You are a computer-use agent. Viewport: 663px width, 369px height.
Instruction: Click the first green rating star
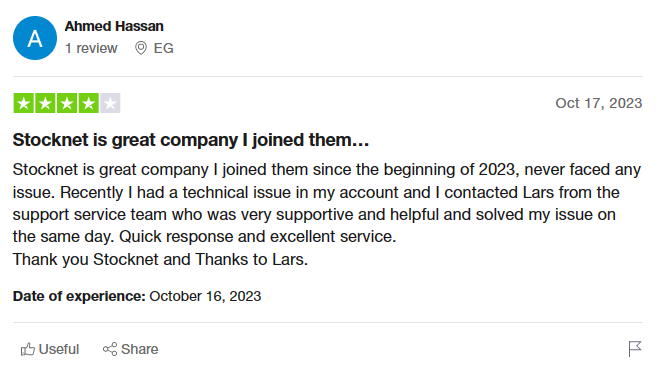point(24,103)
